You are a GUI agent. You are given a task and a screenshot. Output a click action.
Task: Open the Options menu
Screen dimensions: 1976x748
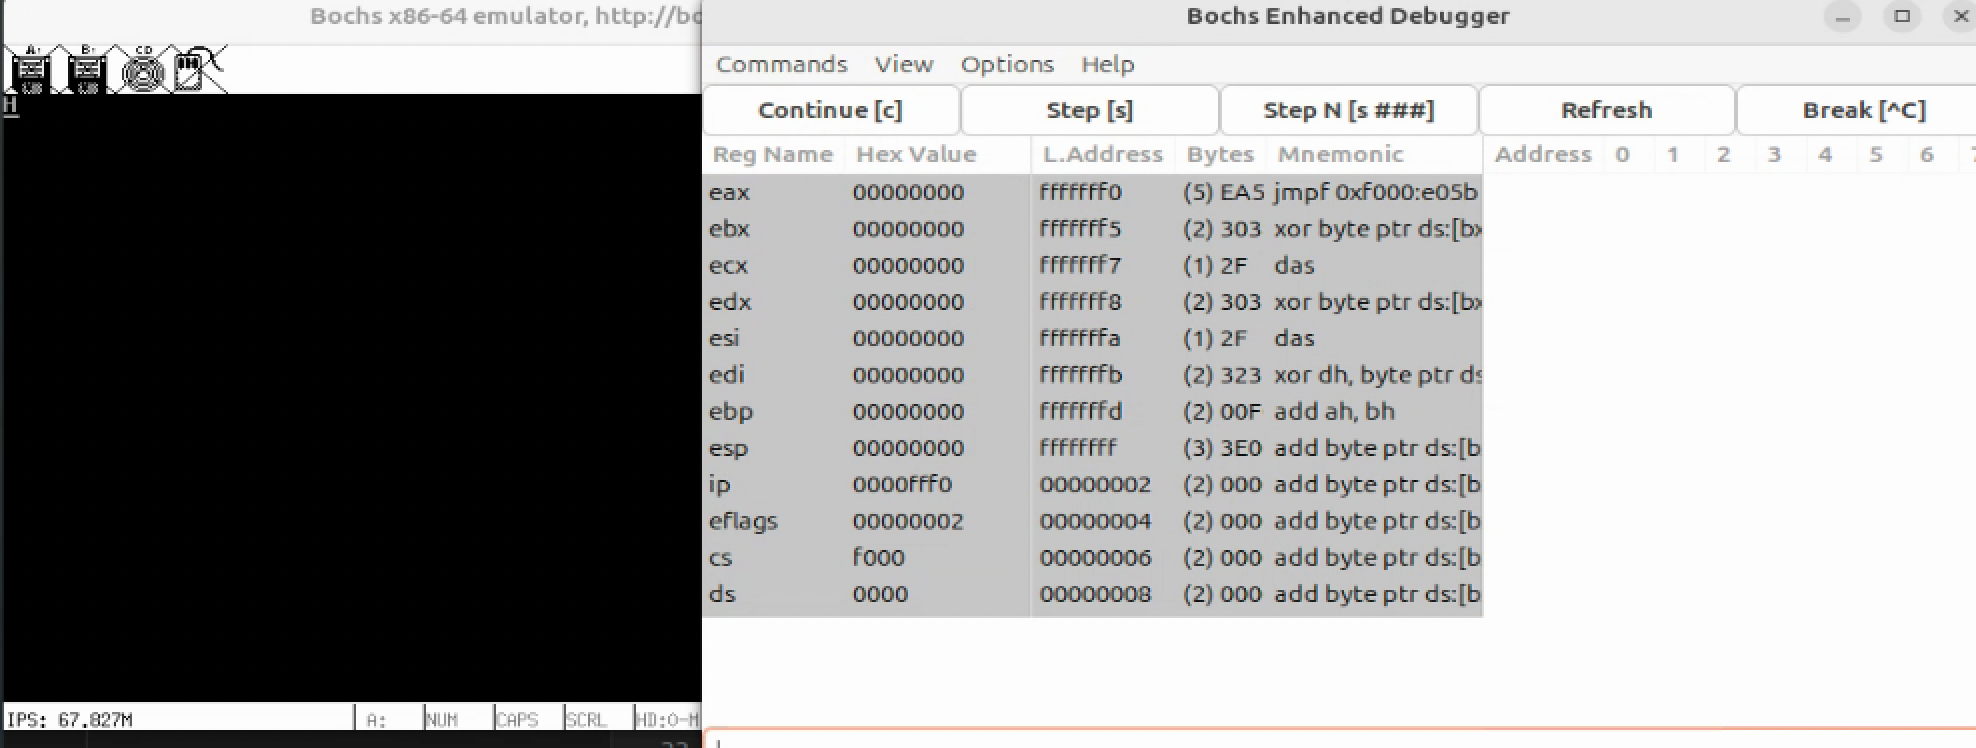(1006, 65)
